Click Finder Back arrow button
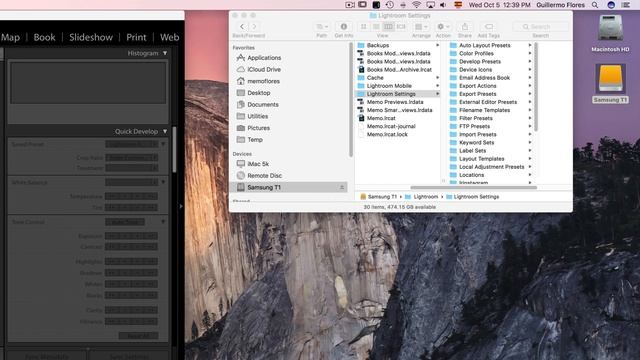Image resolution: width=640 pixels, height=360 pixels. click(242, 27)
